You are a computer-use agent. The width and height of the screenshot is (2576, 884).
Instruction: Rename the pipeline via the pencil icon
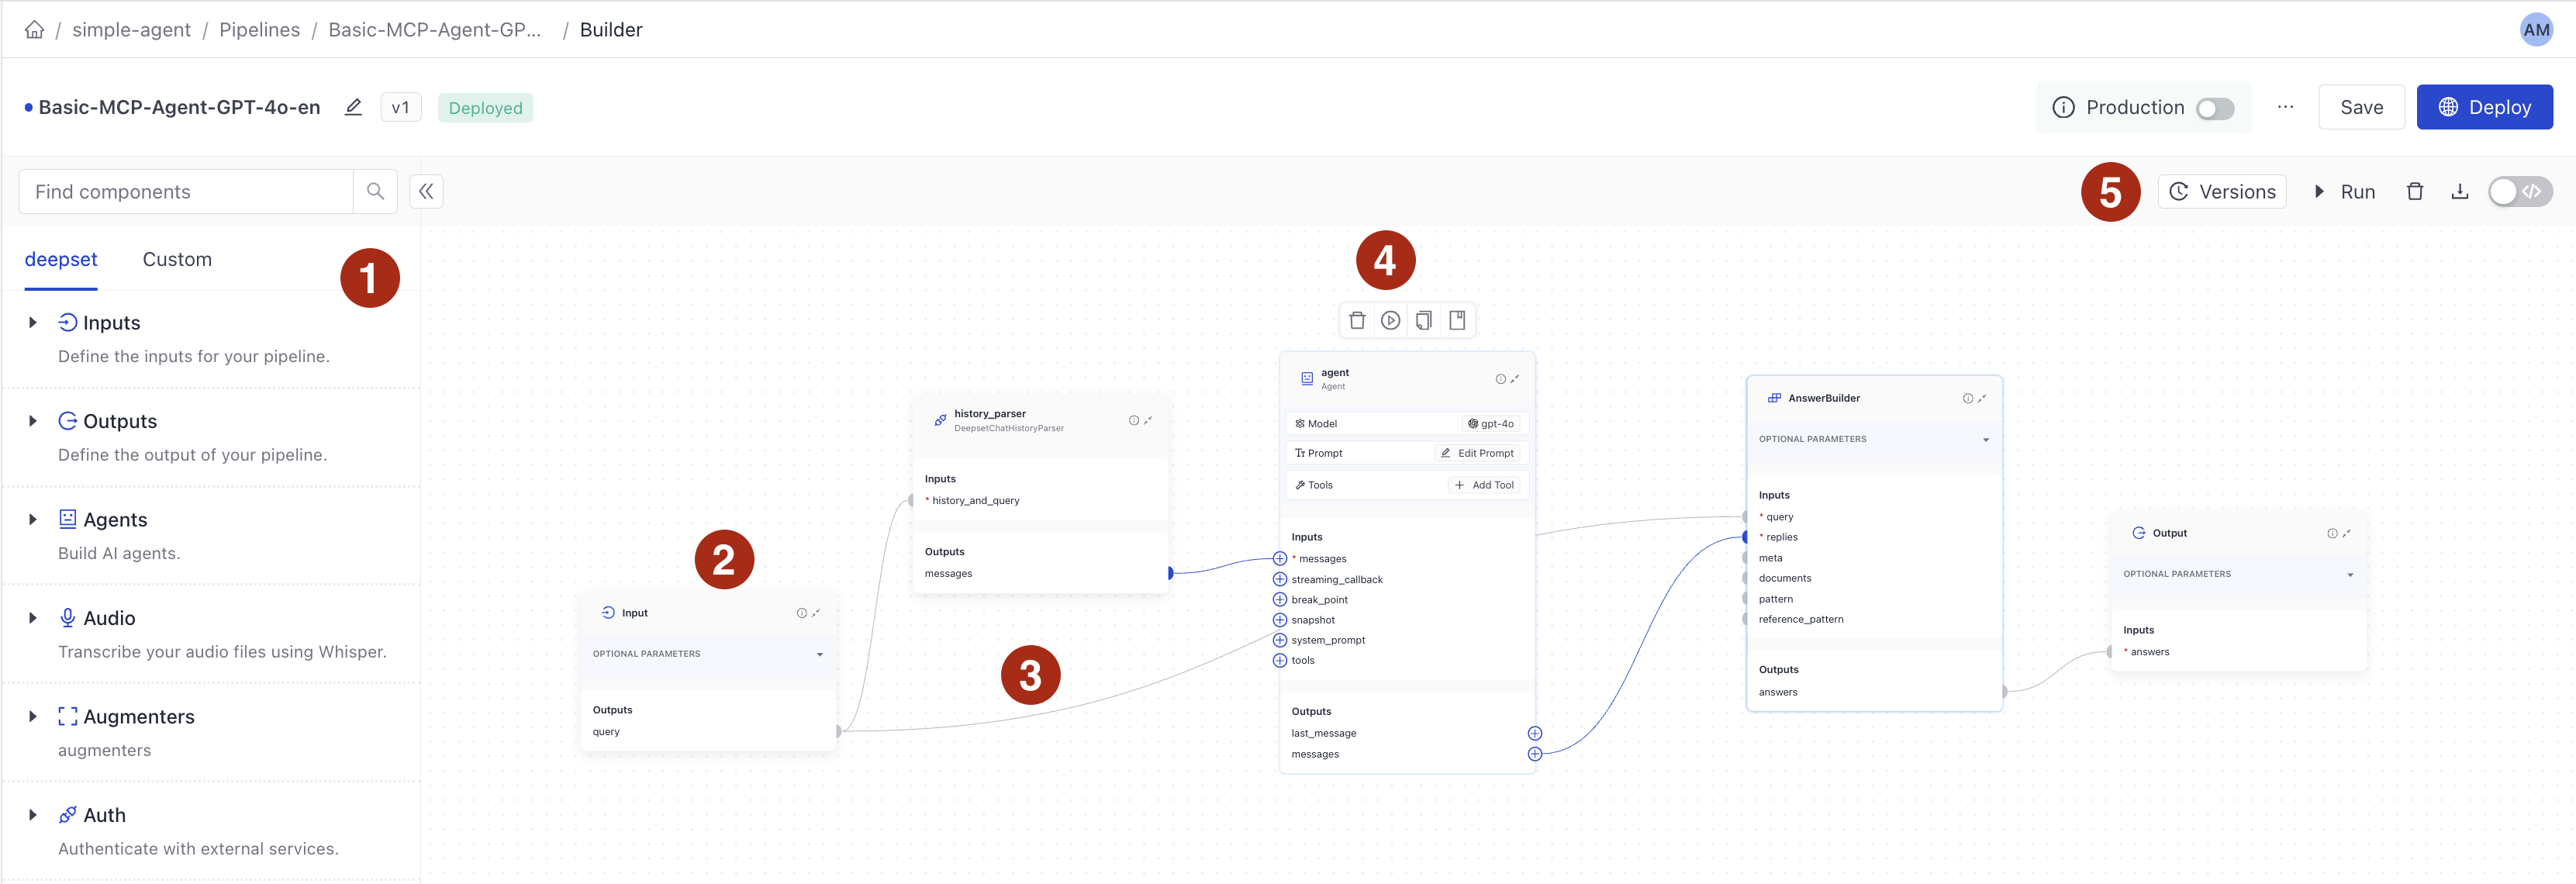[353, 106]
